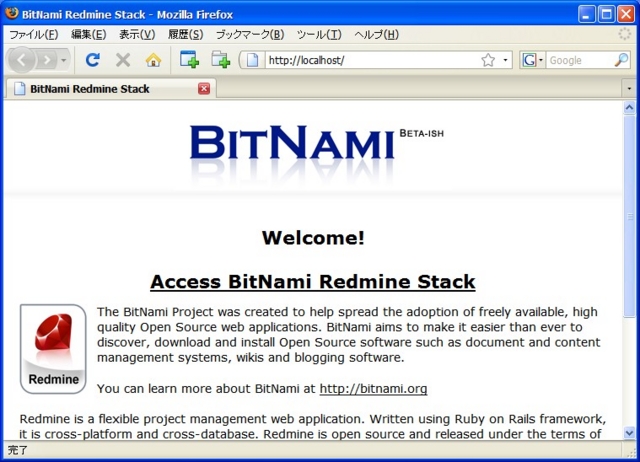Select the BitNami Redmine Stack tab
The image size is (640, 462).
coord(110,89)
